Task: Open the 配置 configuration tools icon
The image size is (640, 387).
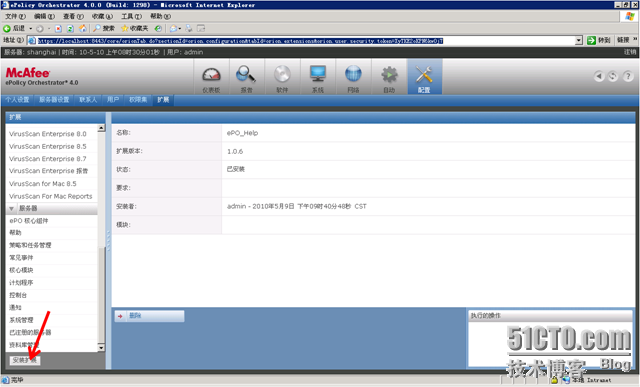Action: 424,78
